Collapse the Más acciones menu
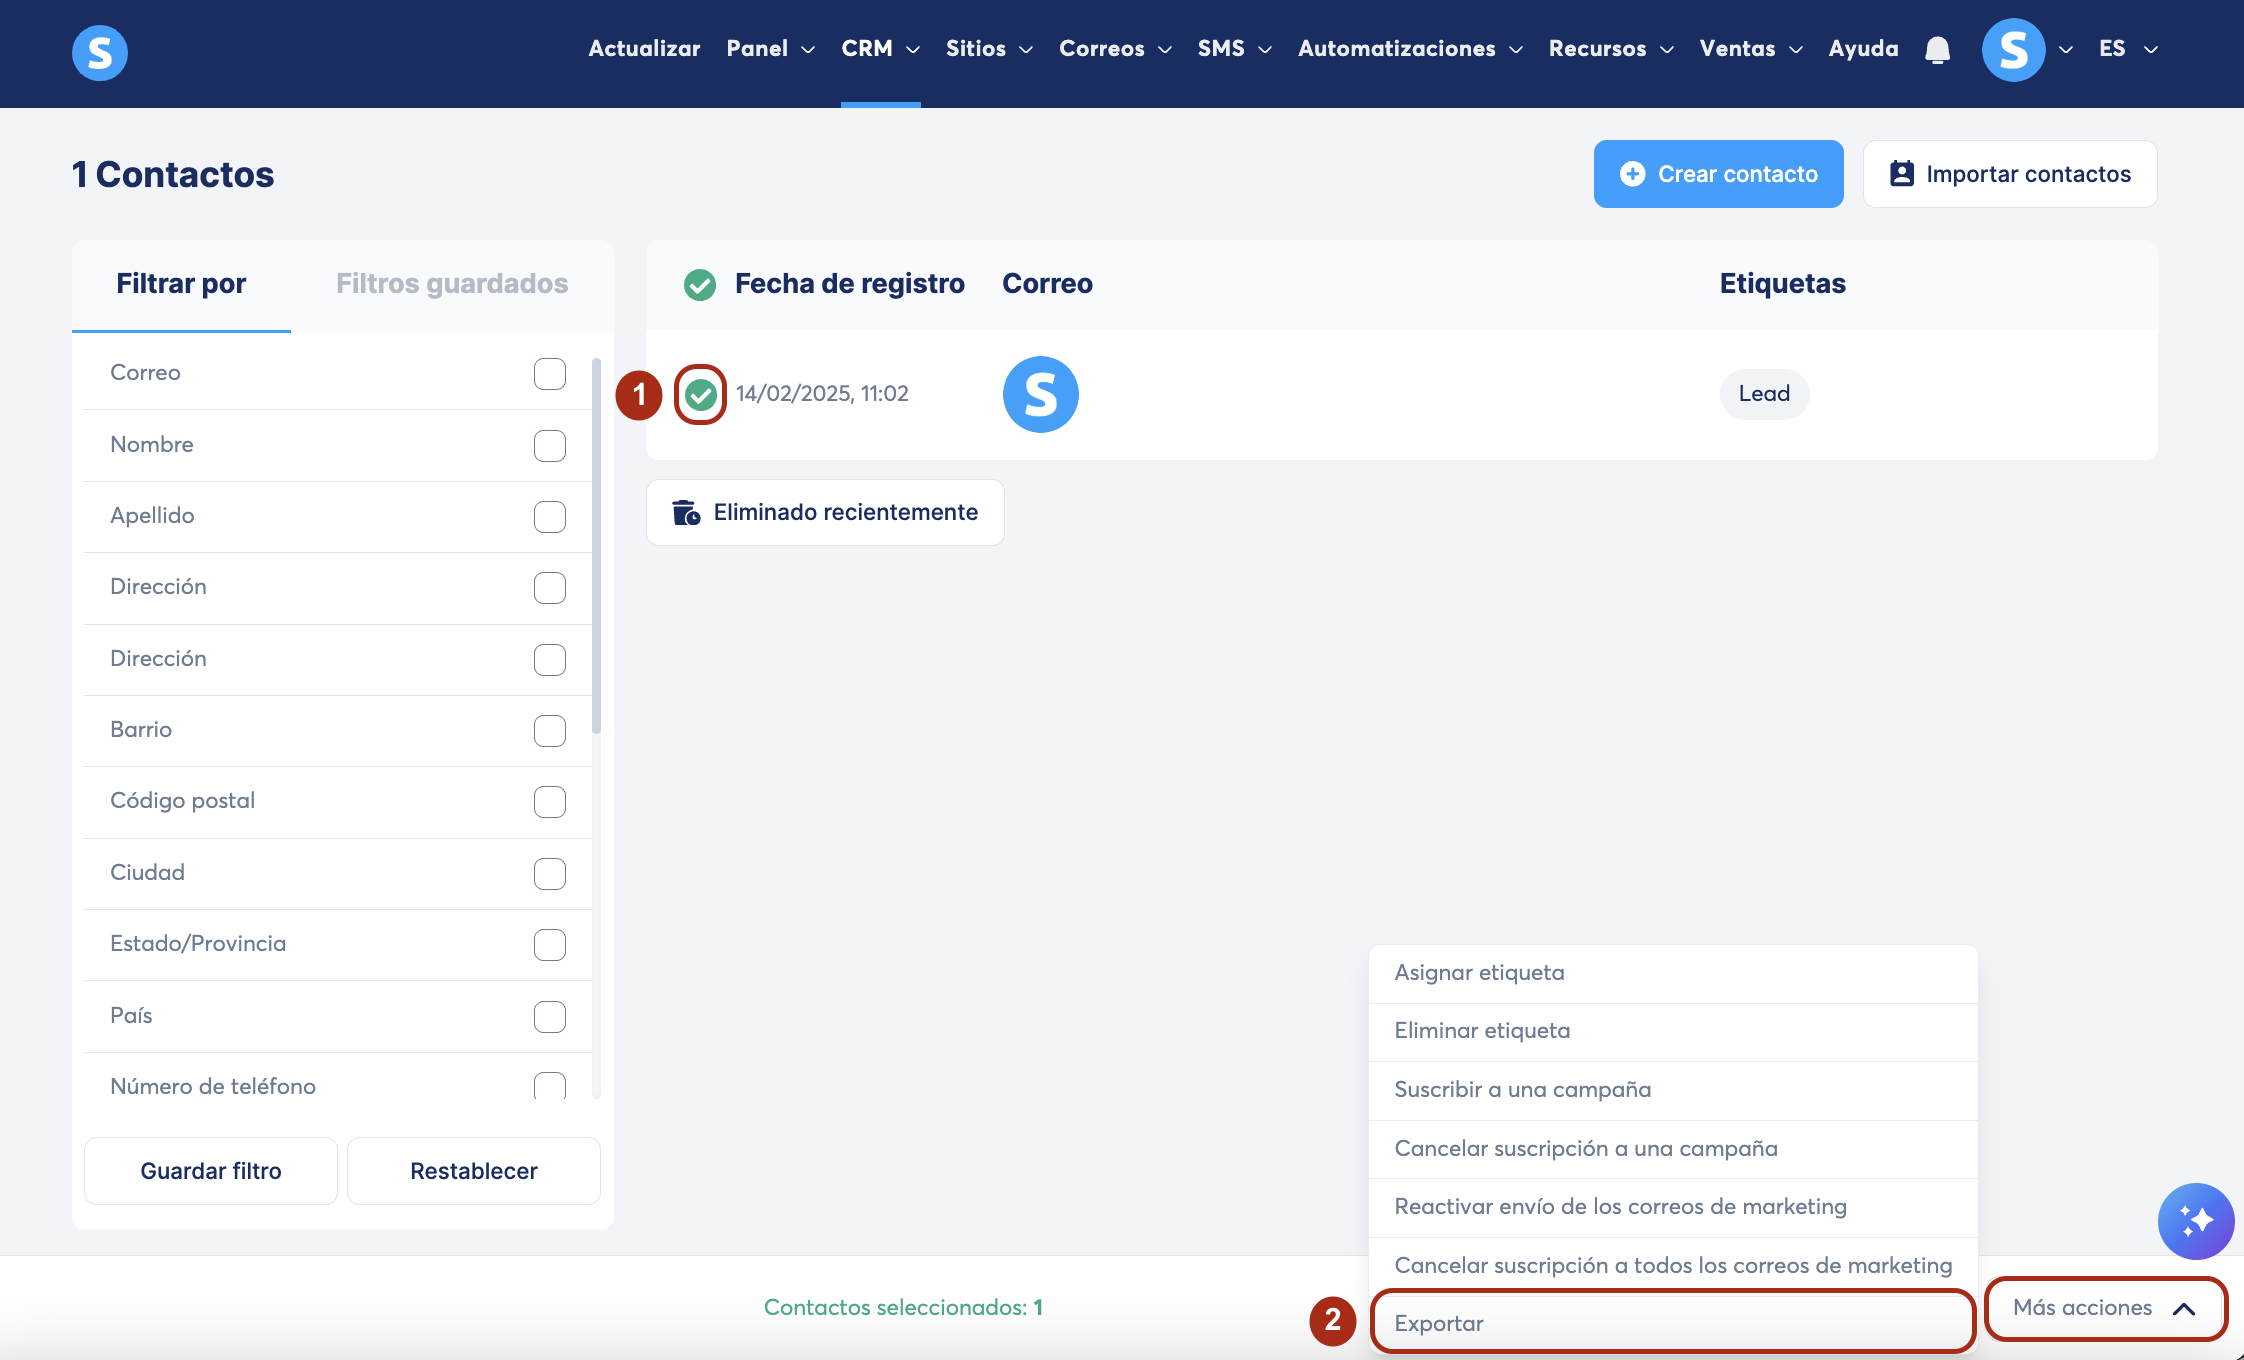2244x1360 pixels. [2104, 1308]
